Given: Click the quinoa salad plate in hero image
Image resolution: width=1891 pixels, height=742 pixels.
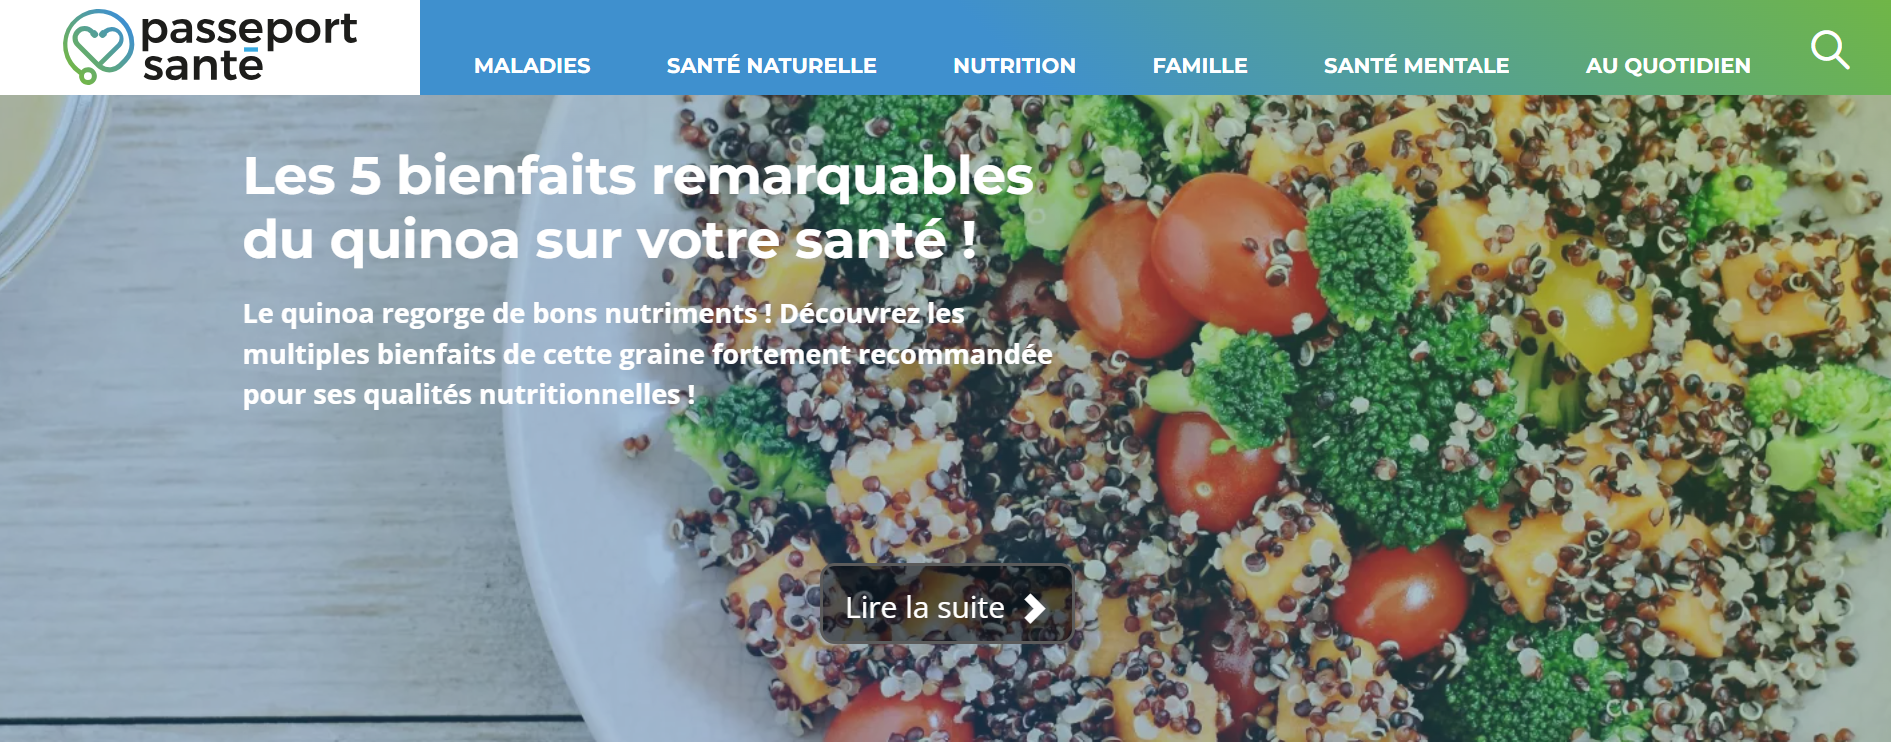Looking at the screenshot, I should [x=1200, y=420].
